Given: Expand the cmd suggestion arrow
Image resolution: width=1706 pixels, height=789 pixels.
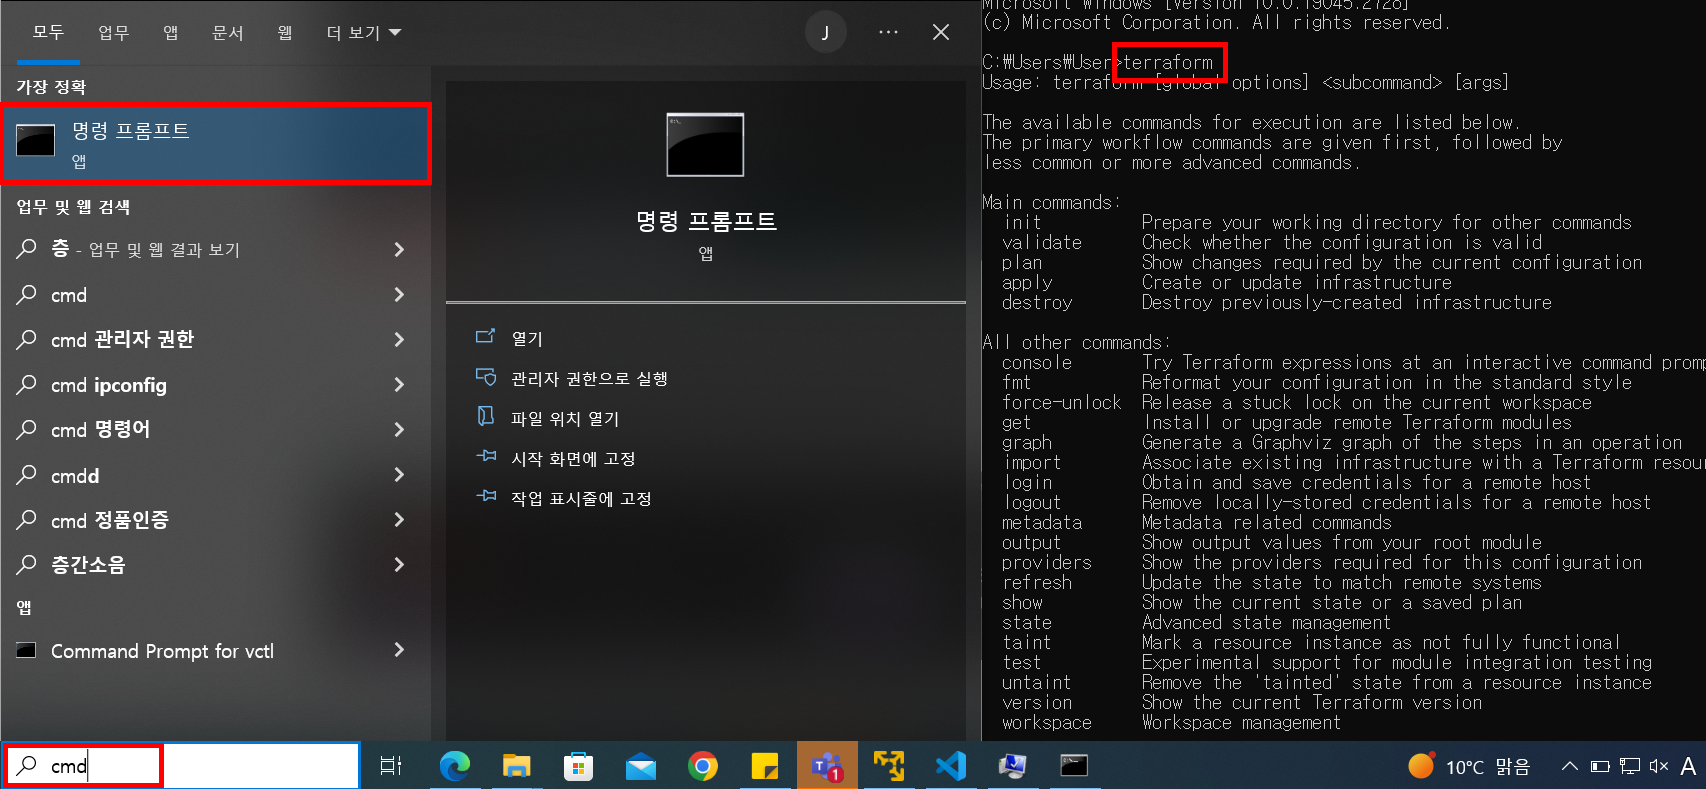Looking at the screenshot, I should 399,294.
